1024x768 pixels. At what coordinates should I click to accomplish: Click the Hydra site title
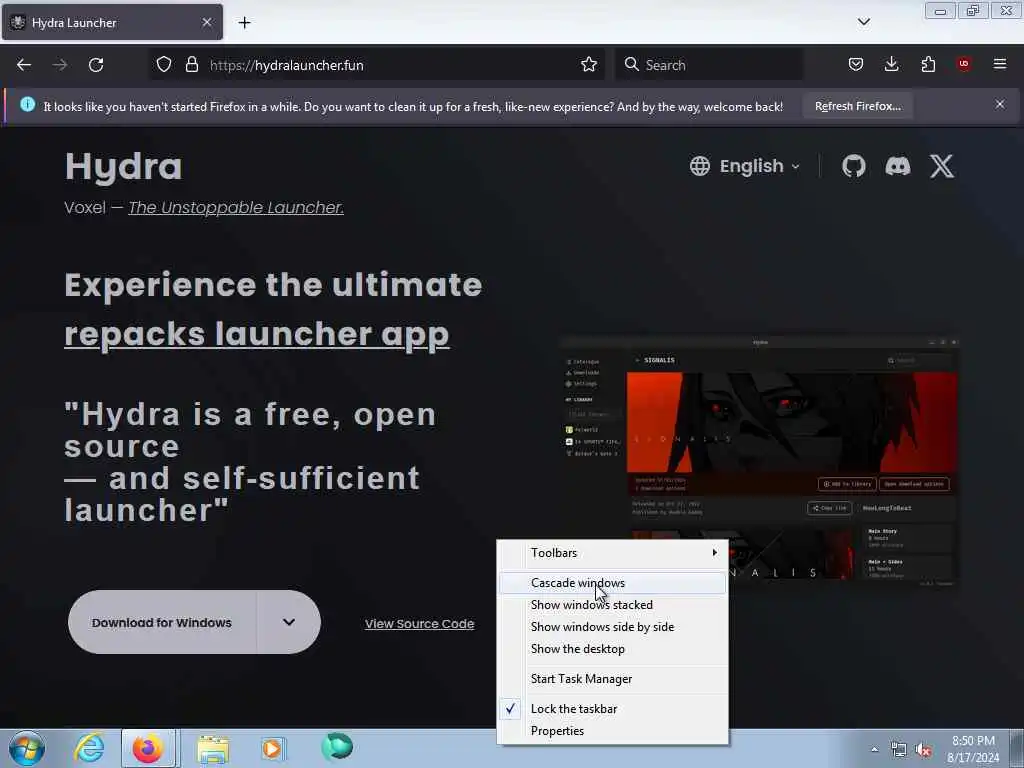pyautogui.click(x=123, y=167)
